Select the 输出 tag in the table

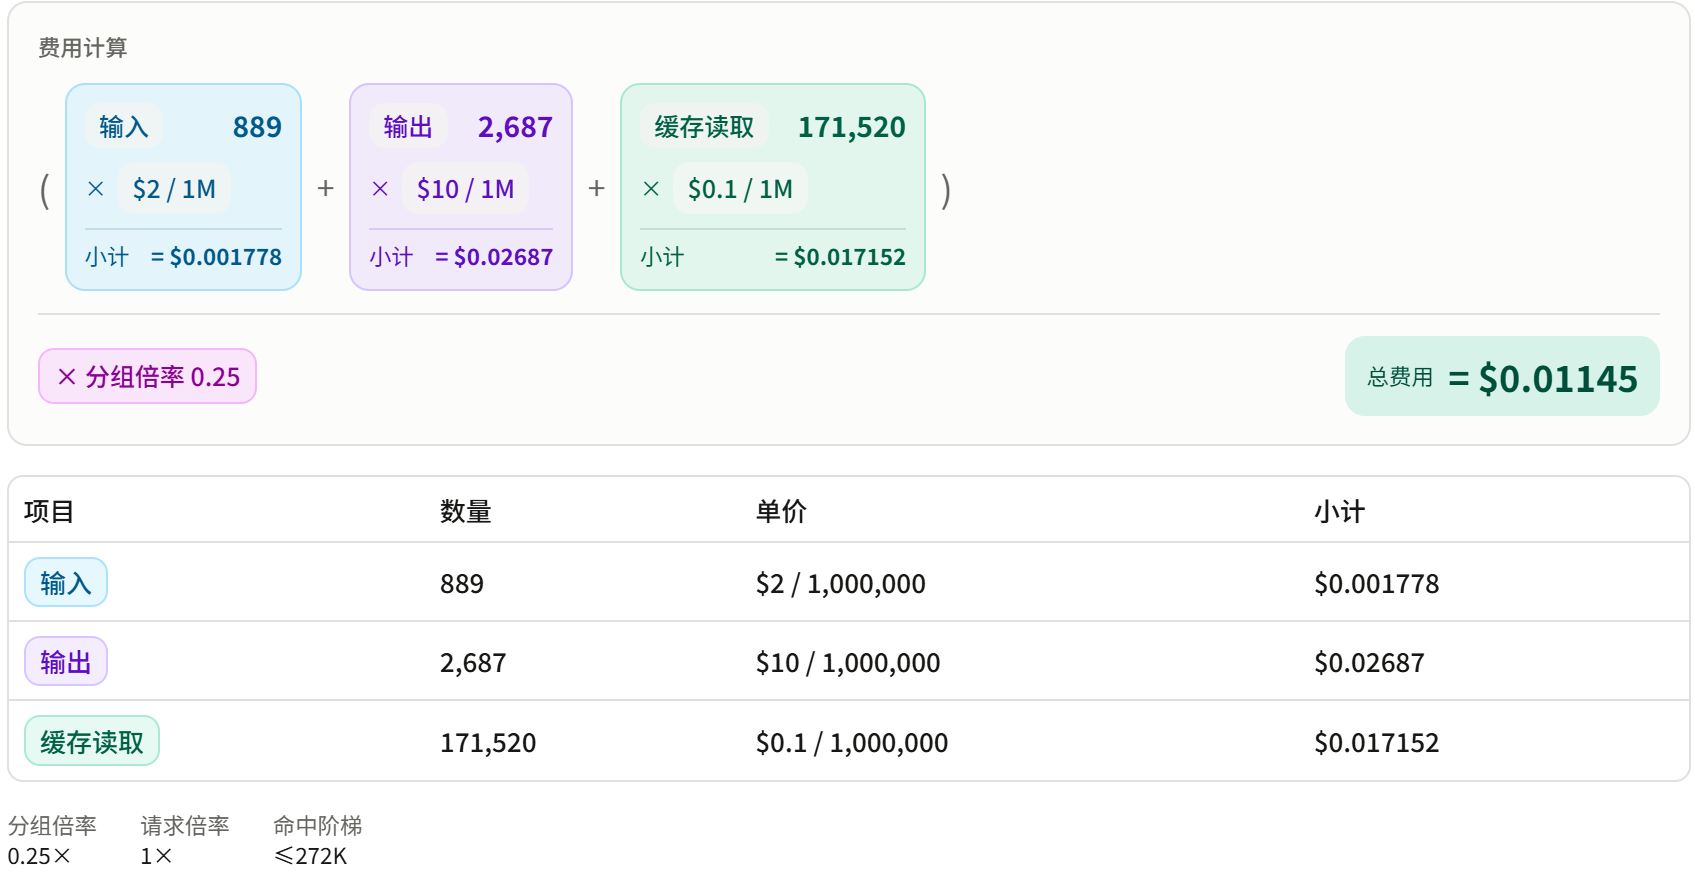click(x=66, y=661)
